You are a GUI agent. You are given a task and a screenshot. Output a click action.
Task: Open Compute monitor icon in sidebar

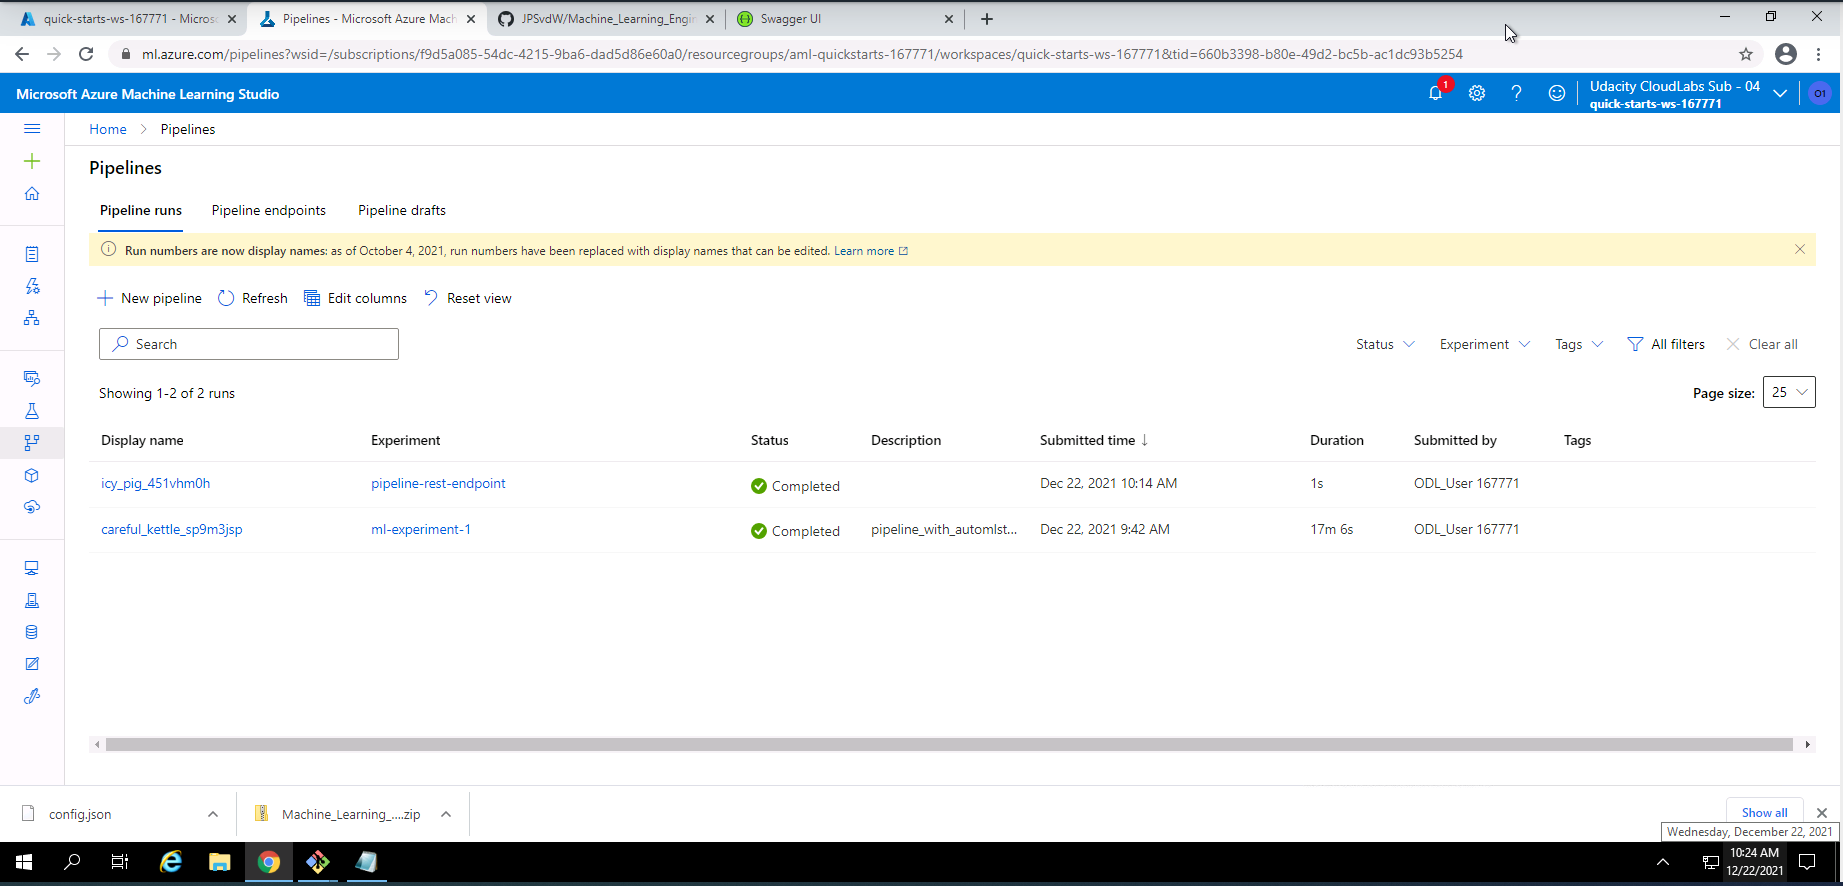click(32, 568)
